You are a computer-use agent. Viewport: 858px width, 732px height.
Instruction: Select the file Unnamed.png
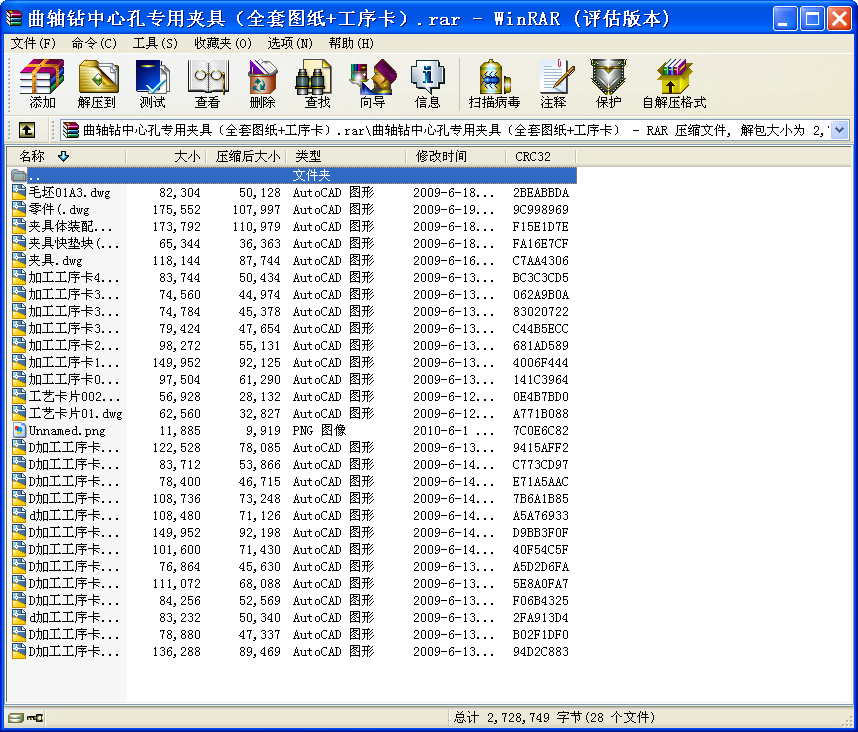point(67,431)
